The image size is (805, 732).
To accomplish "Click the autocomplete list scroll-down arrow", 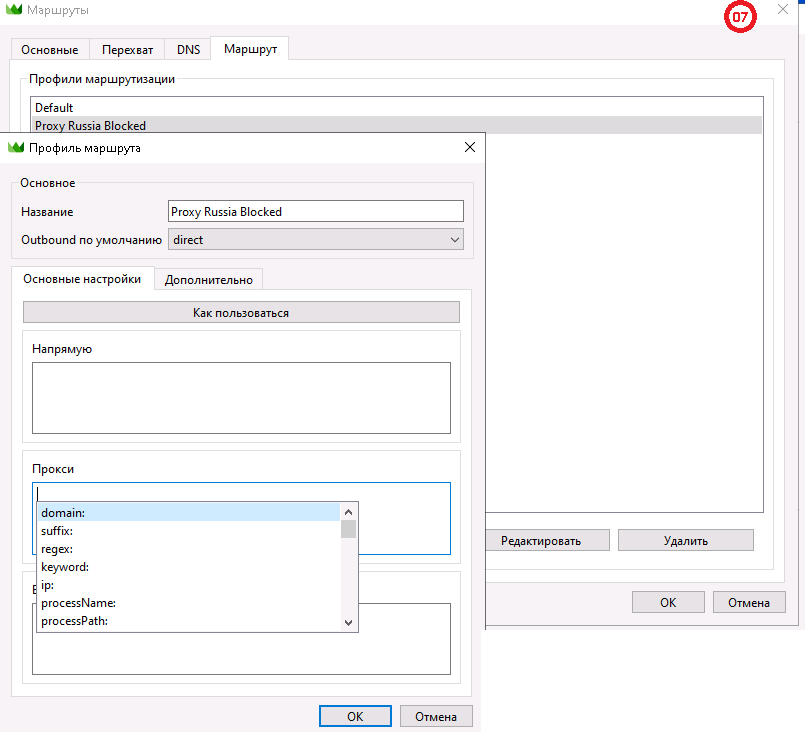I will [348, 623].
